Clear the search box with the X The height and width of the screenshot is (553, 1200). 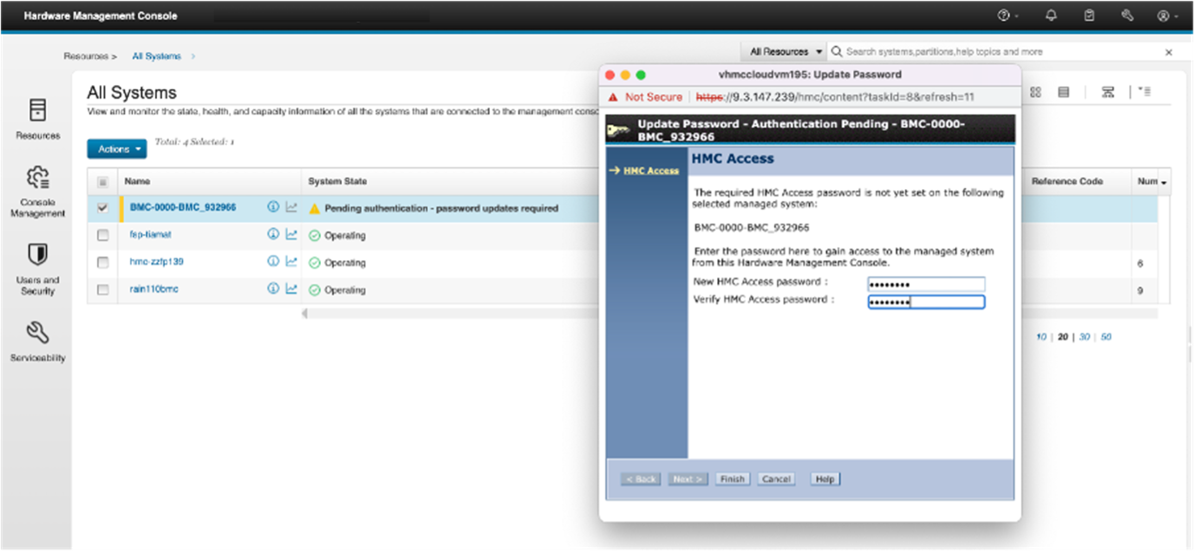pyautogui.click(x=1169, y=52)
